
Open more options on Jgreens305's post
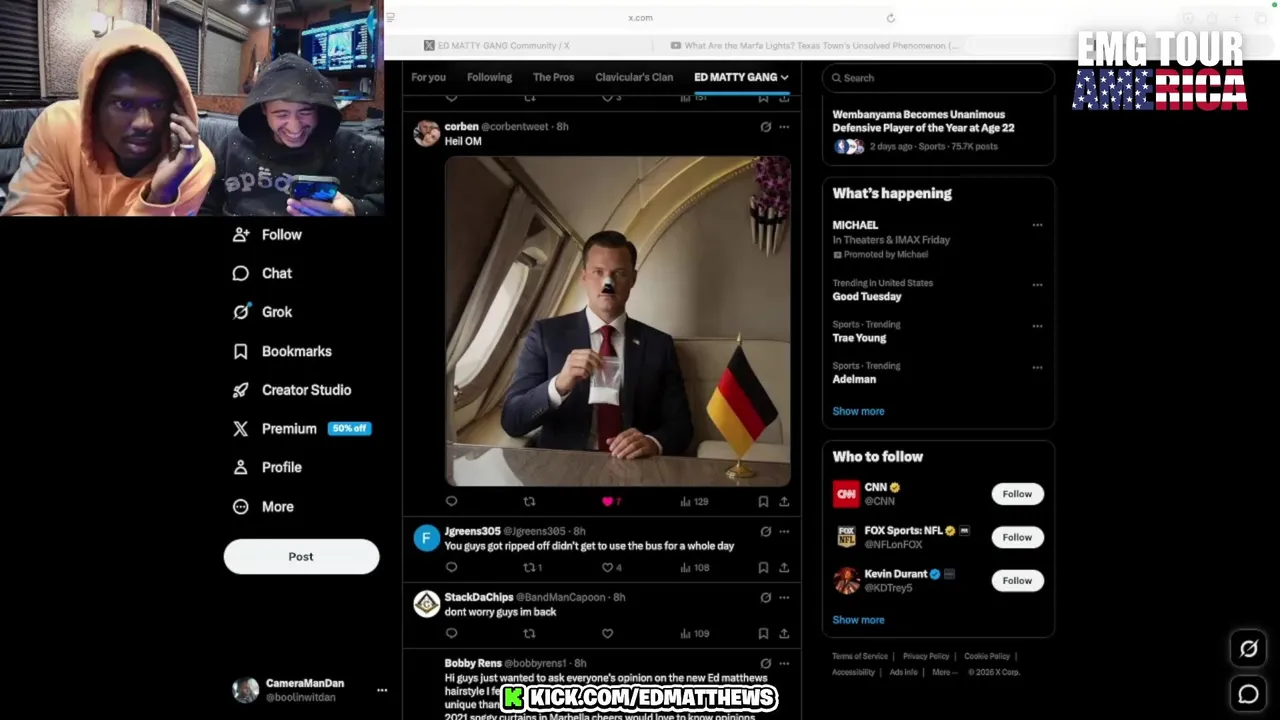(784, 531)
